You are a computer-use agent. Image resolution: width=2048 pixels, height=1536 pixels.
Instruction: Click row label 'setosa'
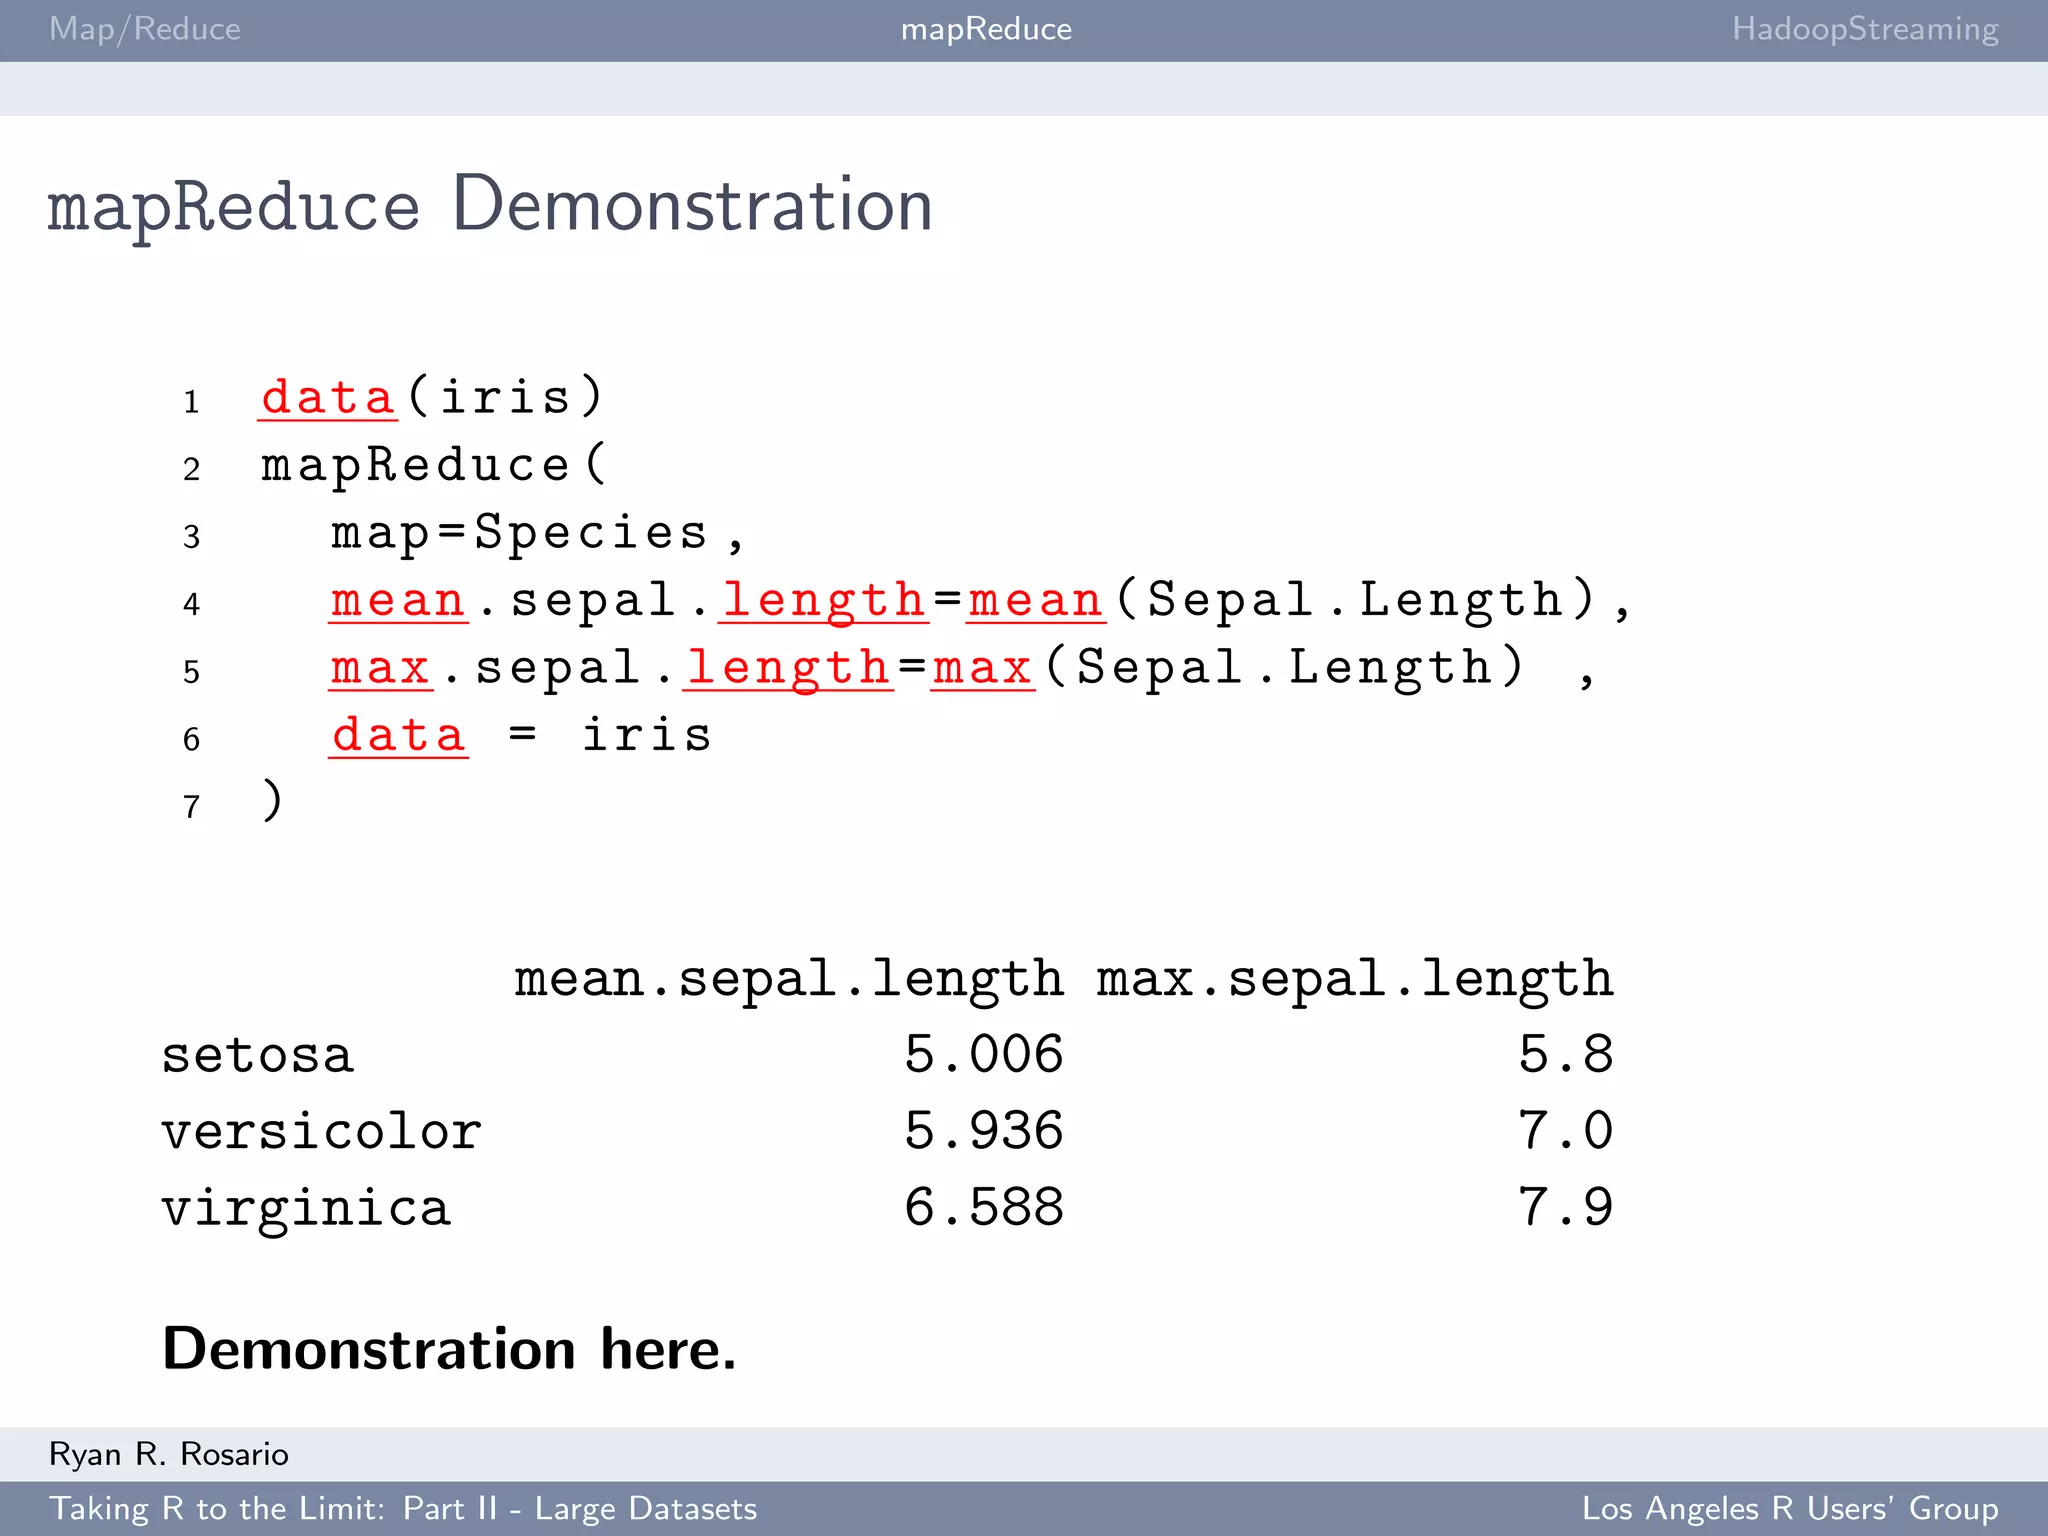point(258,1056)
